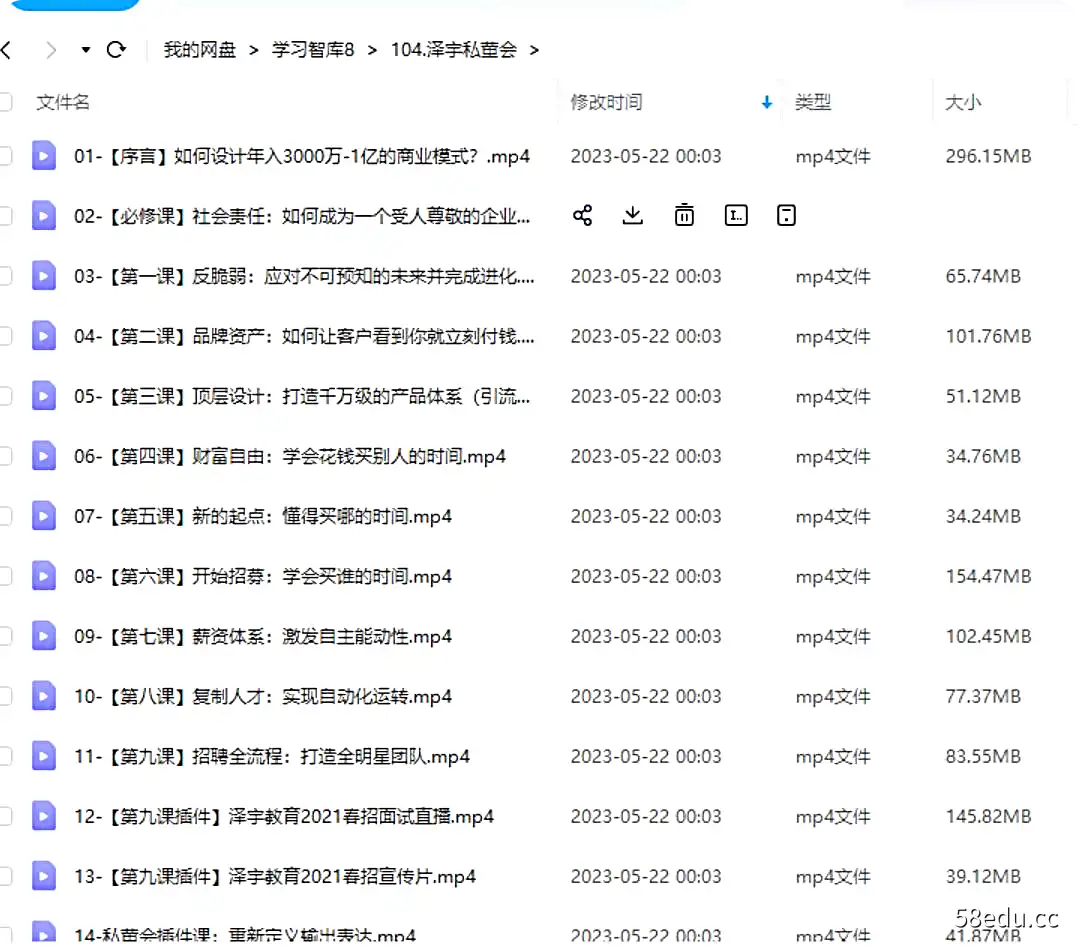The width and height of the screenshot is (1078, 947).
Task: Click the video thumbnail icon of file 01
Action: (43, 156)
